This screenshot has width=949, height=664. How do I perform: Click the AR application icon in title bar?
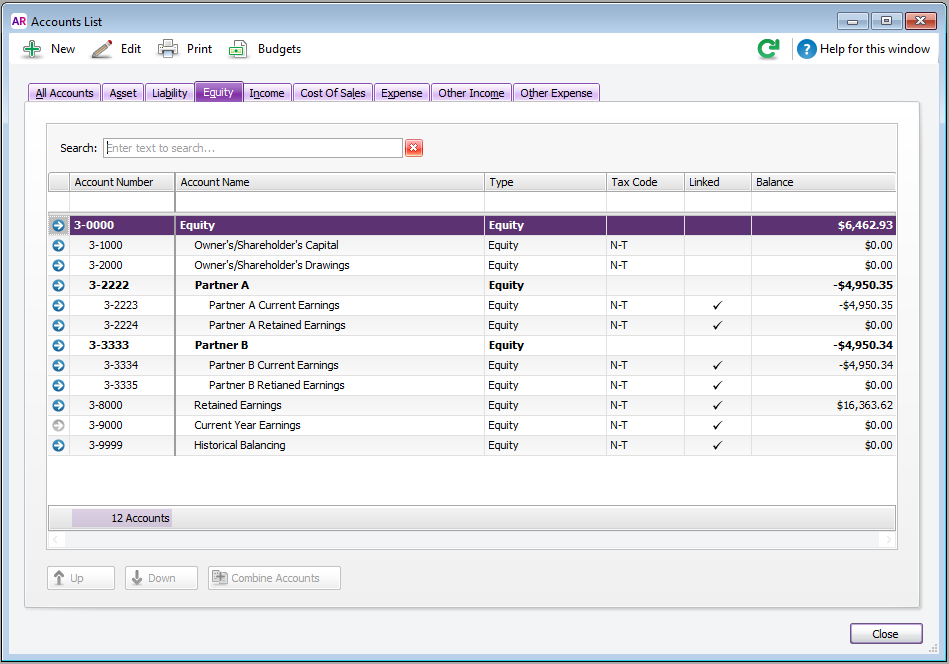coord(19,21)
